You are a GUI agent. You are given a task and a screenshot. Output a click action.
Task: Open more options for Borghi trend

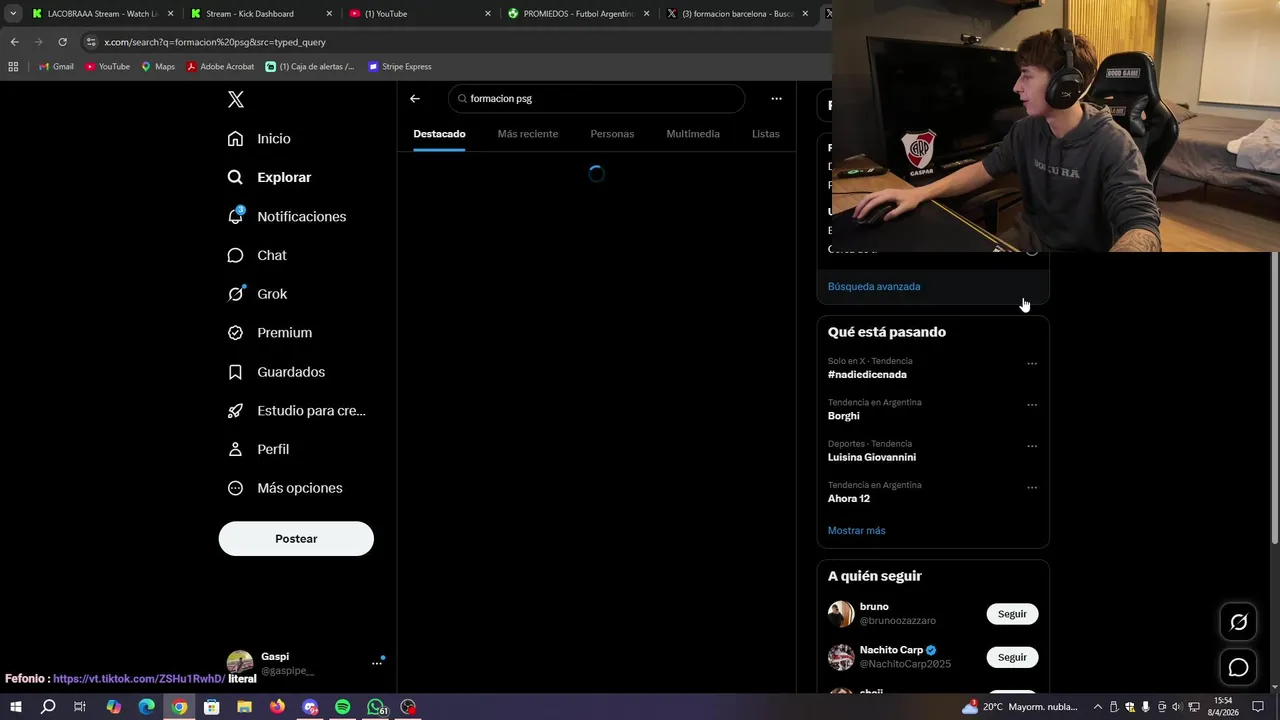(x=1032, y=405)
